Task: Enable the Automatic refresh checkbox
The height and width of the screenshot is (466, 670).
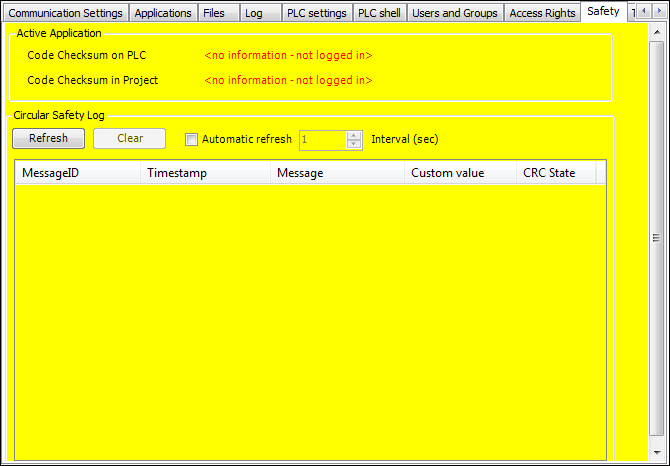Action: tap(192, 140)
